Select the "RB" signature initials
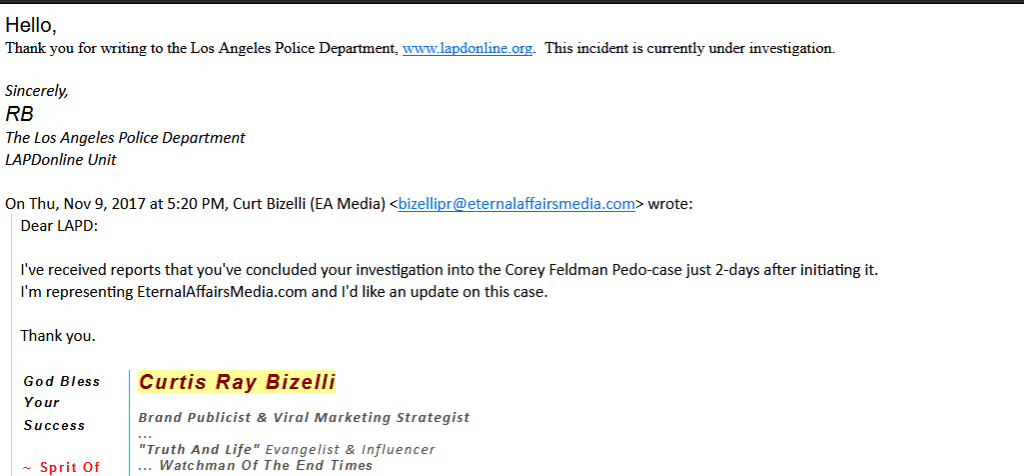 pyautogui.click(x=20, y=114)
